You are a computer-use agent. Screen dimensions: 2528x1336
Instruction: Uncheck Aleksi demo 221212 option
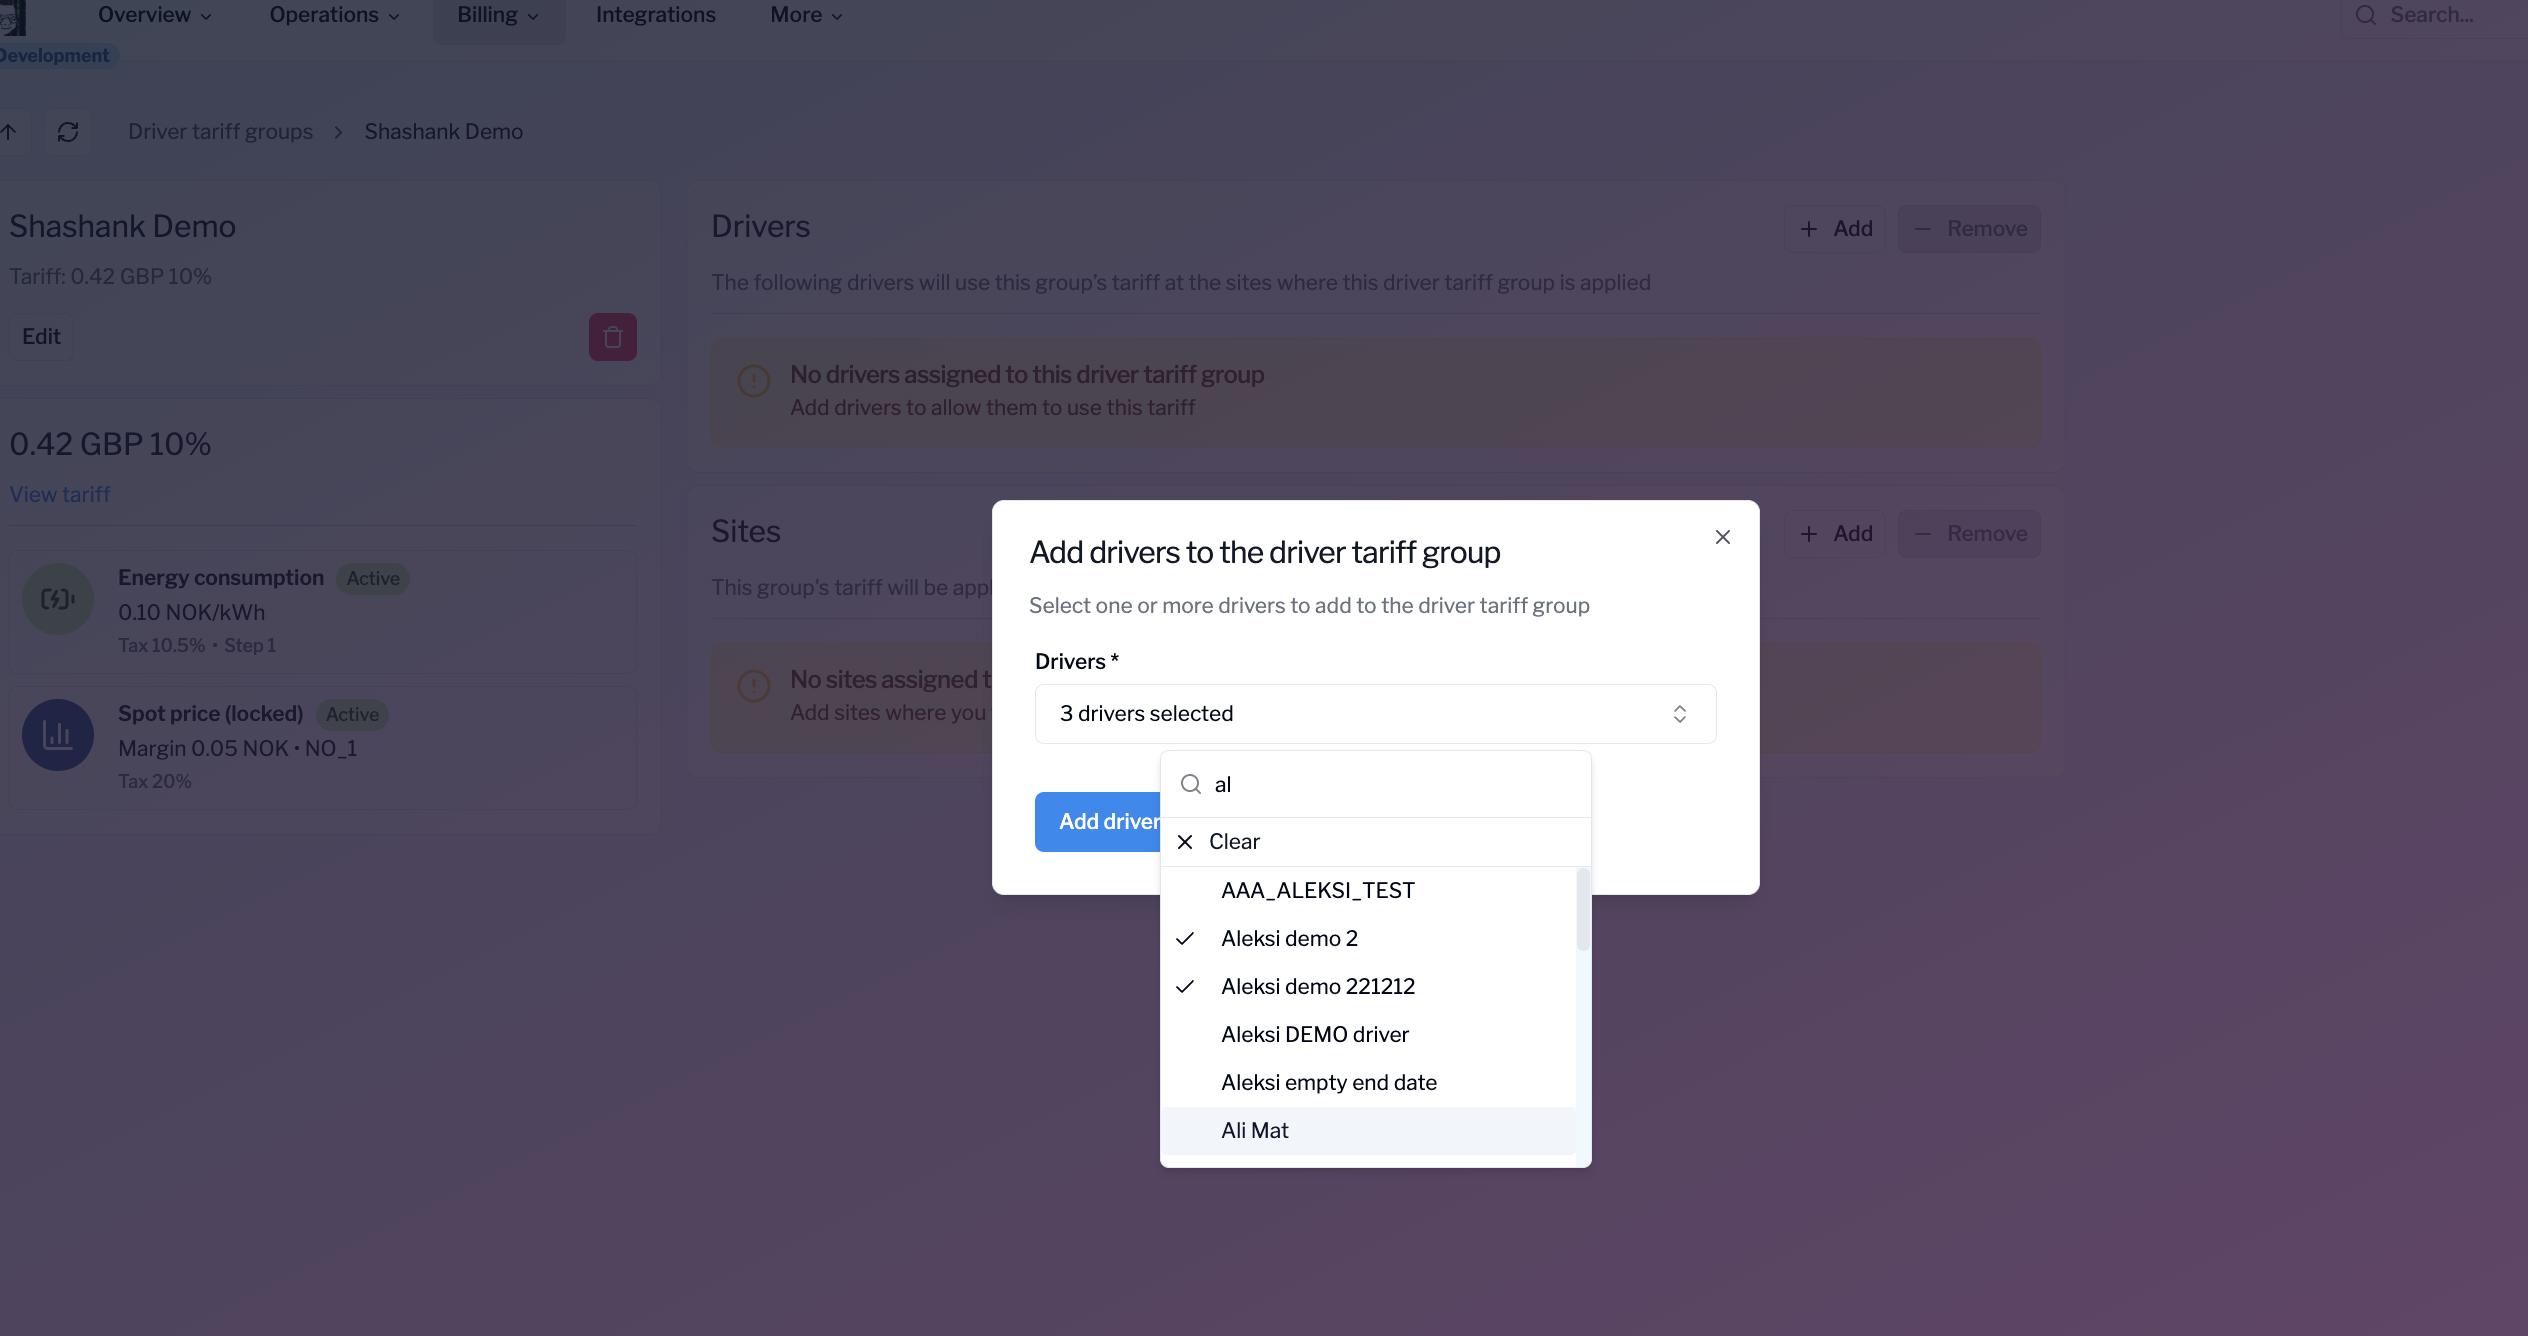pyautogui.click(x=1317, y=987)
